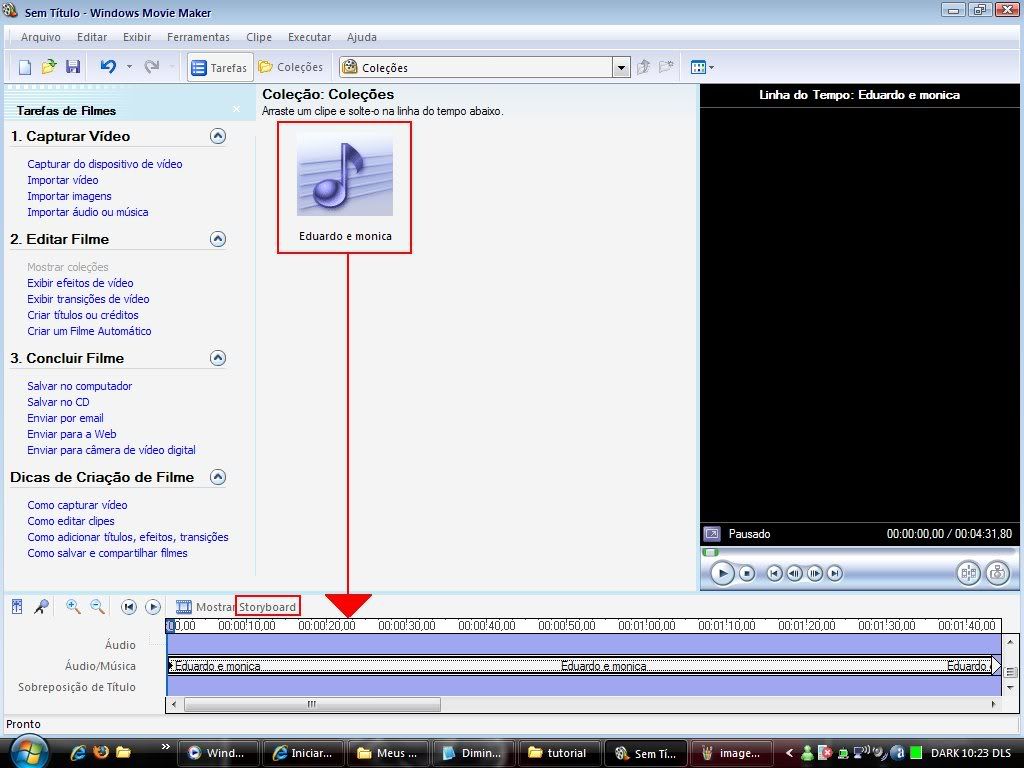This screenshot has width=1024, height=768.
Task: Collapse the Capturar Vídeo section
Action: point(218,136)
